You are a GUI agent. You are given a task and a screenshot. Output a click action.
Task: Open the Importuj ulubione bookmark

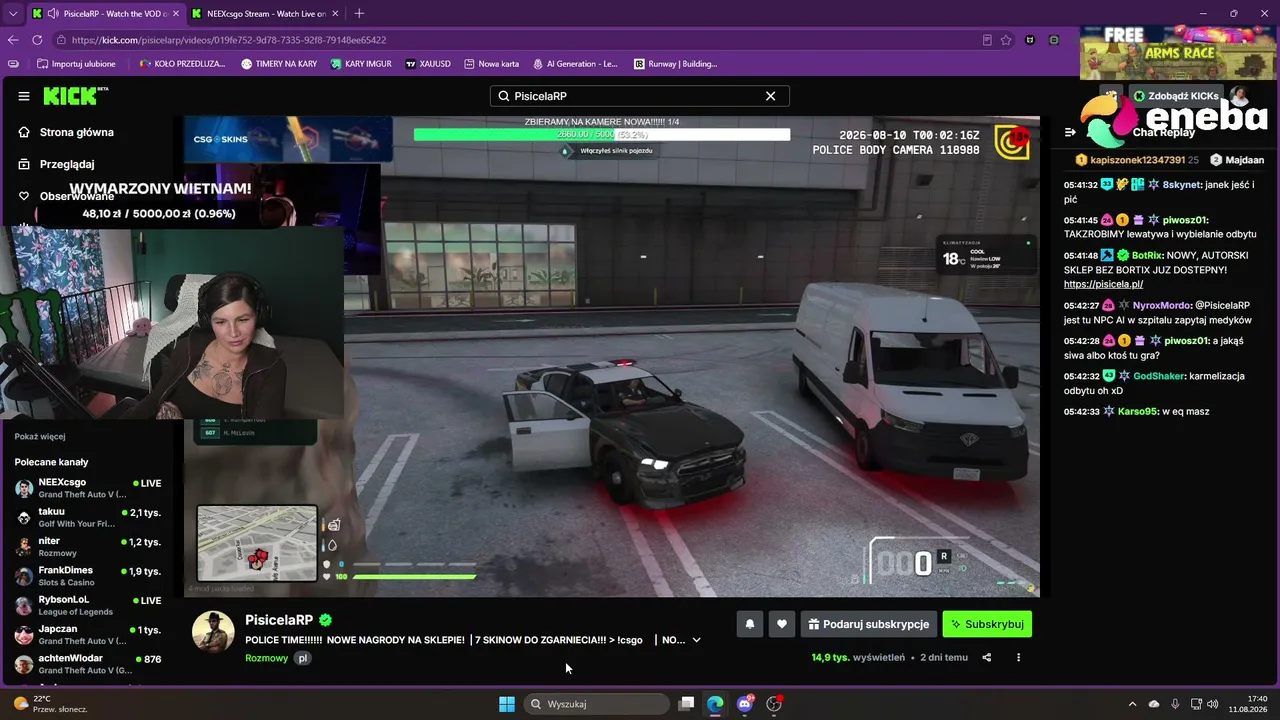76,64
